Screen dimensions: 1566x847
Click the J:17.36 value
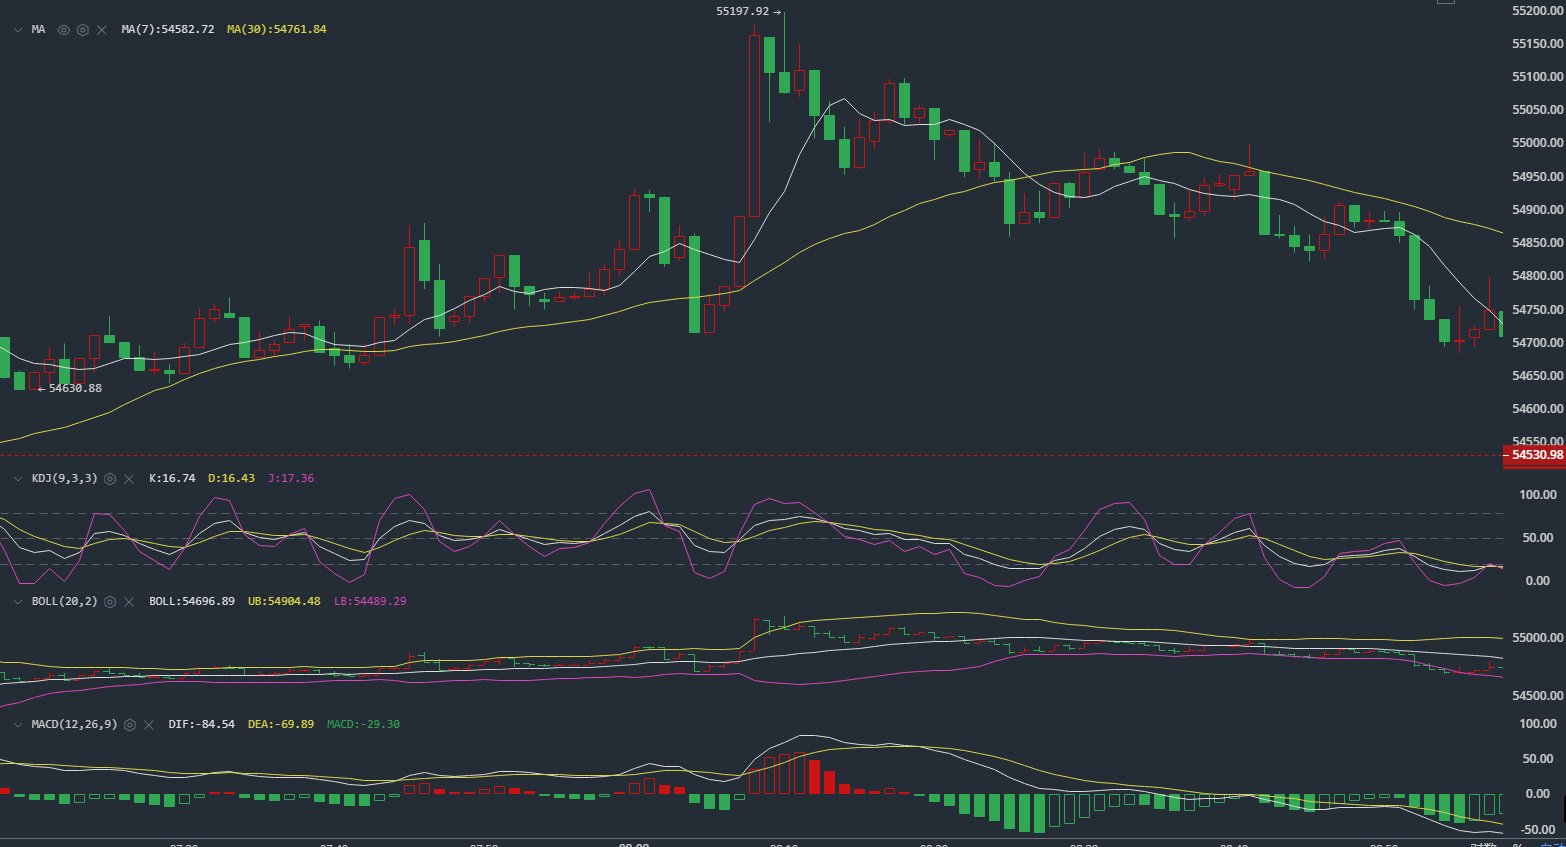coord(291,479)
